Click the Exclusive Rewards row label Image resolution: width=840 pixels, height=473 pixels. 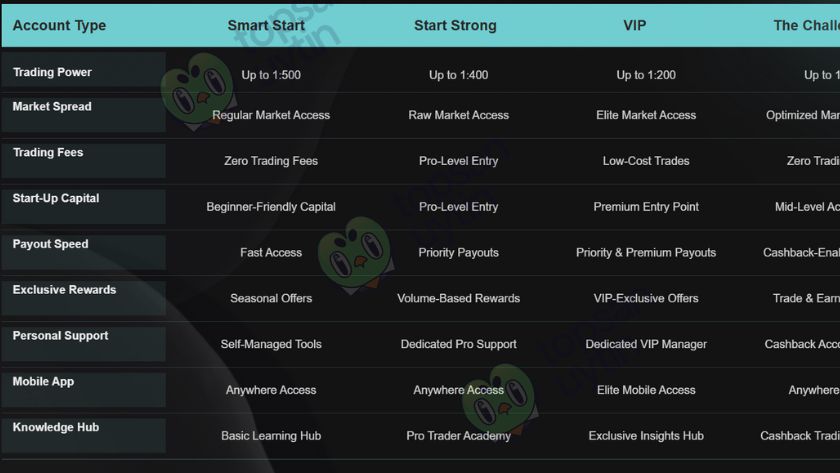pos(64,290)
